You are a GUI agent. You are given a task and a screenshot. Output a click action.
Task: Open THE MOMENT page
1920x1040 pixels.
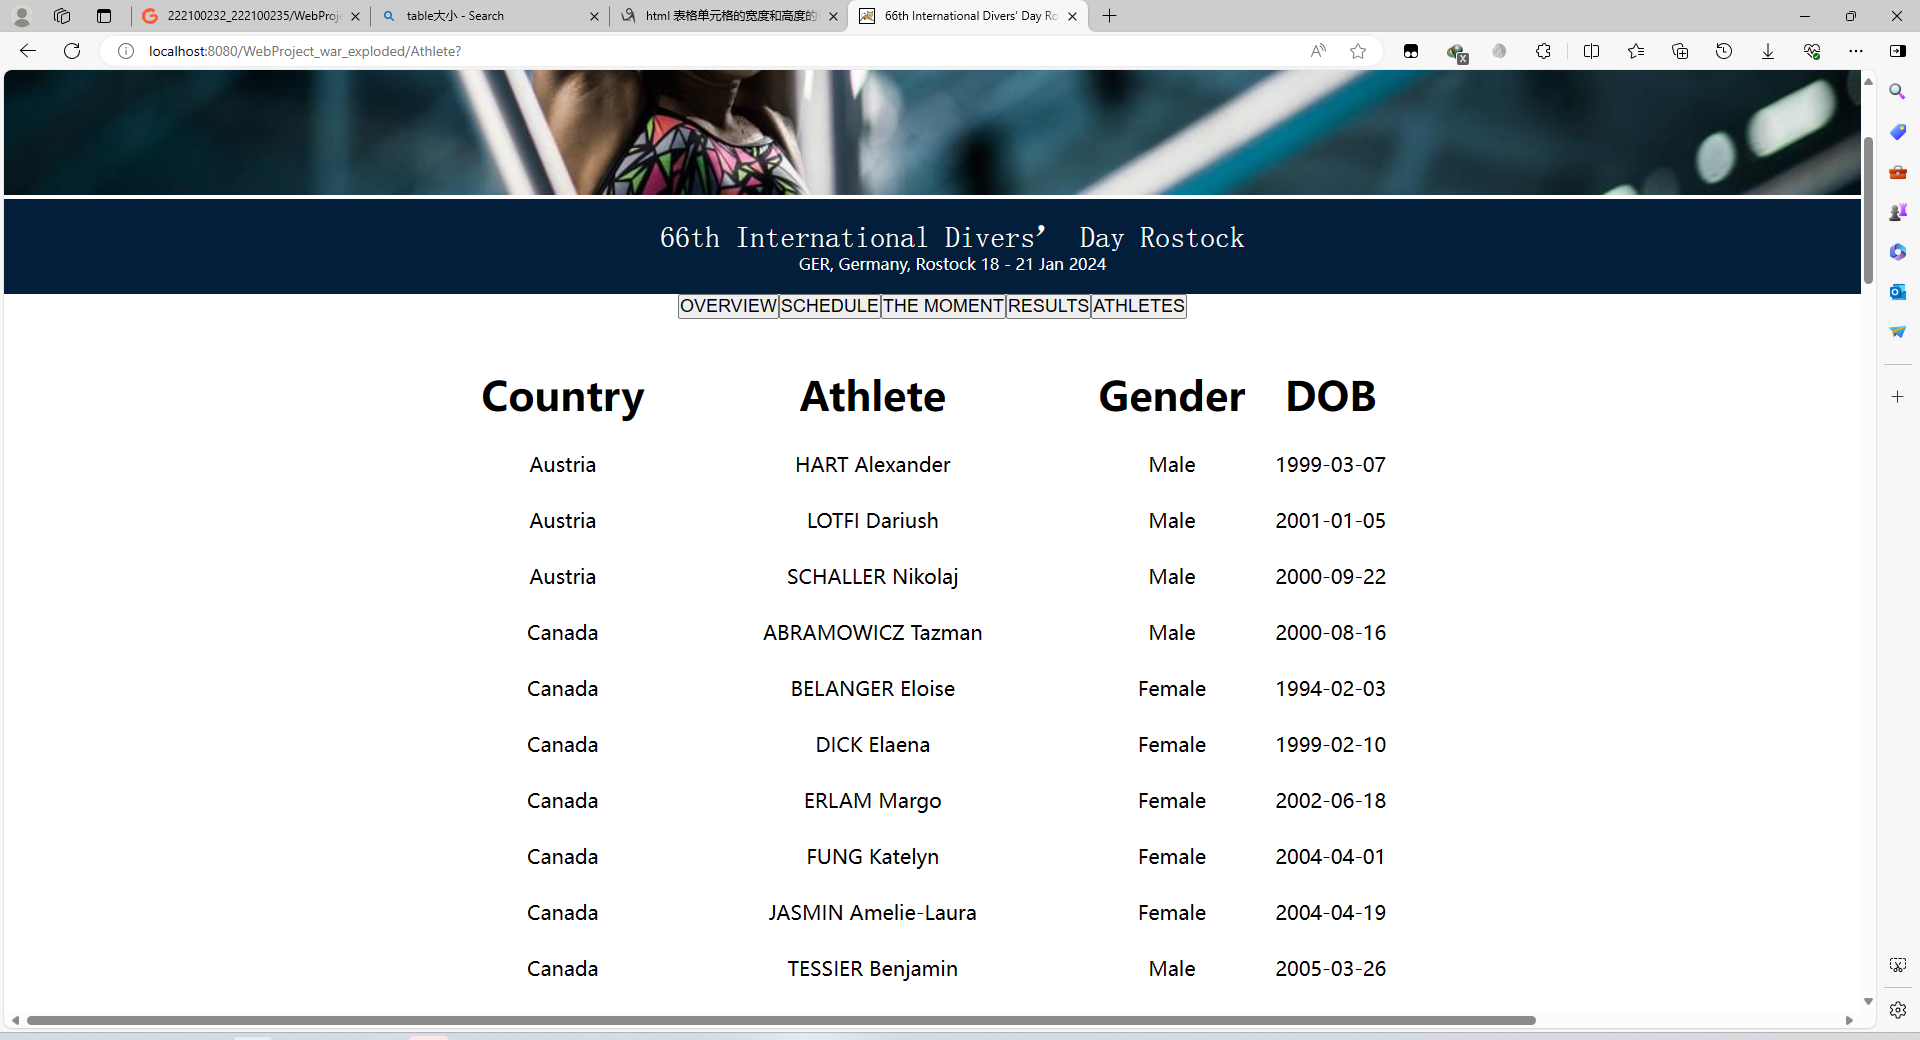(943, 306)
